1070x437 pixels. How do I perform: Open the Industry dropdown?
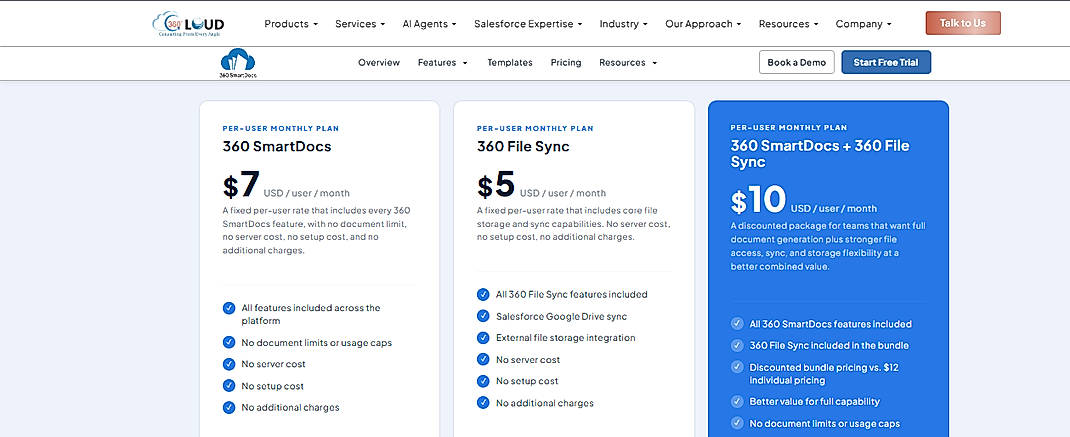pos(624,24)
